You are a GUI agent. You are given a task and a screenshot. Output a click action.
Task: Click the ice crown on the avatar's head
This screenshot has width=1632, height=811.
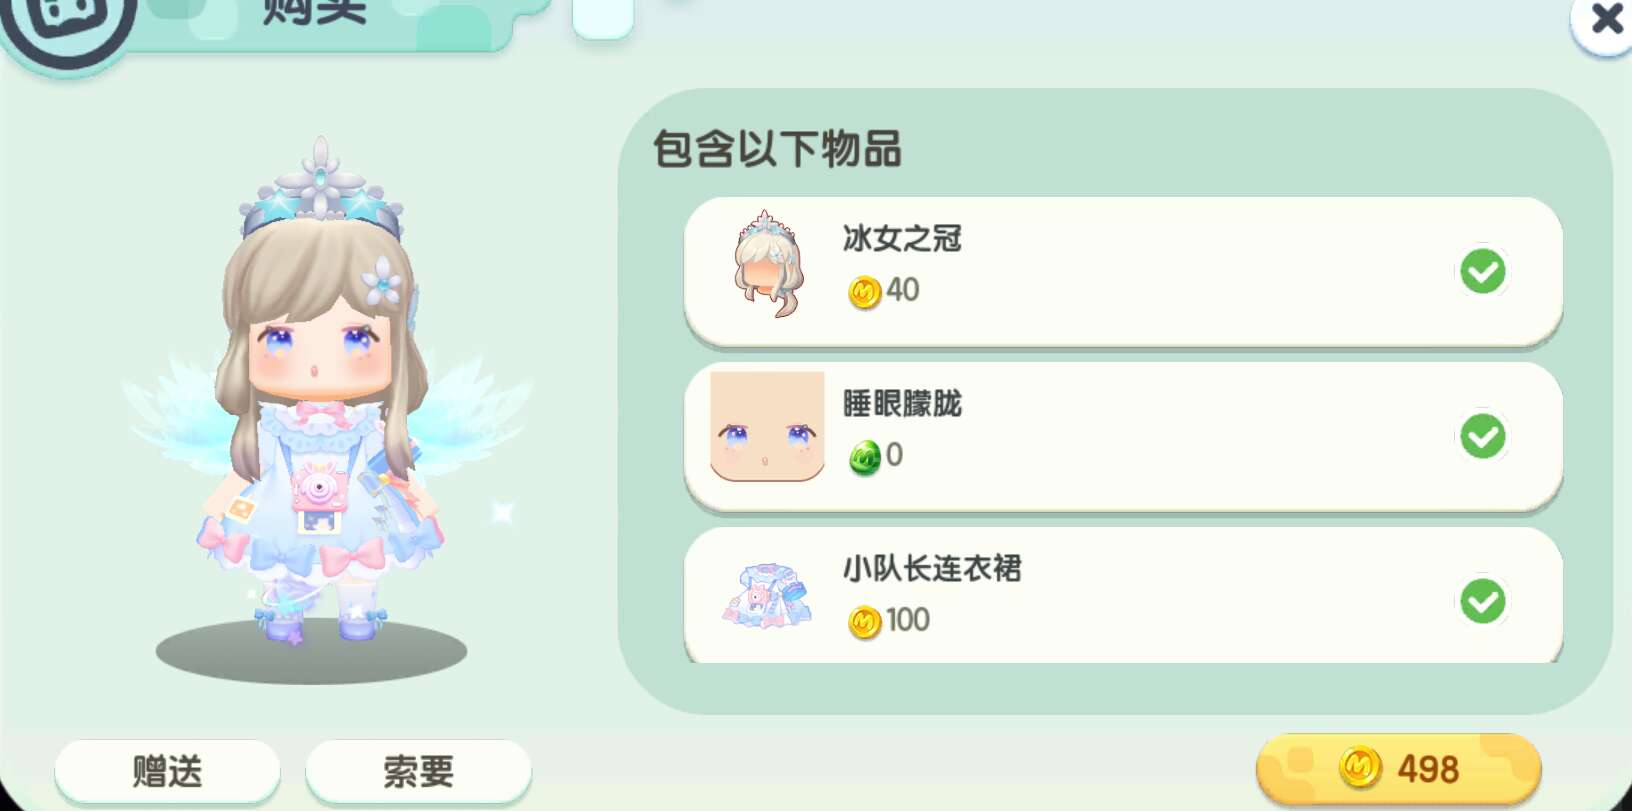[x=321, y=188]
